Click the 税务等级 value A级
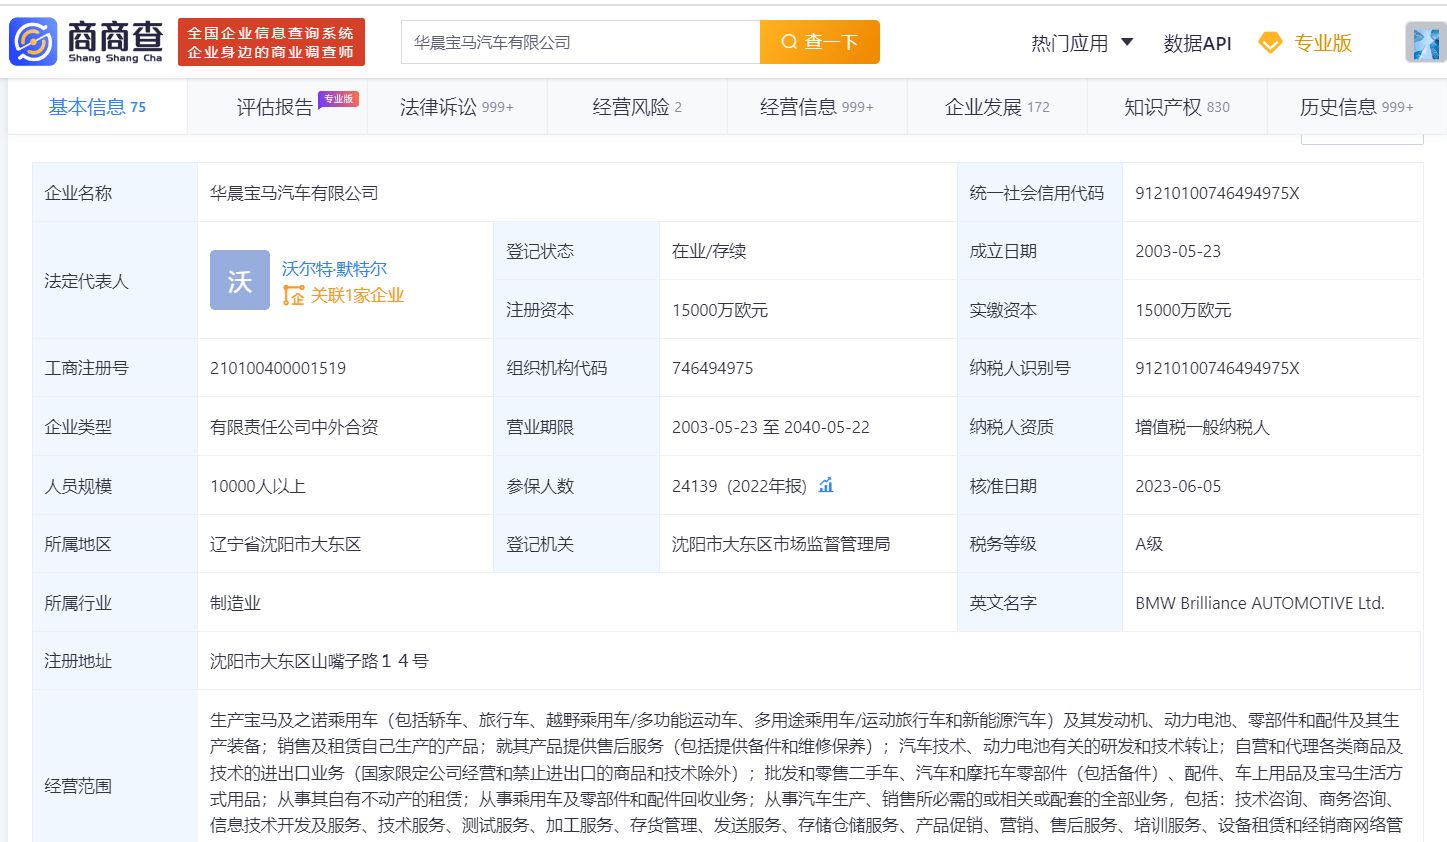 click(1149, 544)
